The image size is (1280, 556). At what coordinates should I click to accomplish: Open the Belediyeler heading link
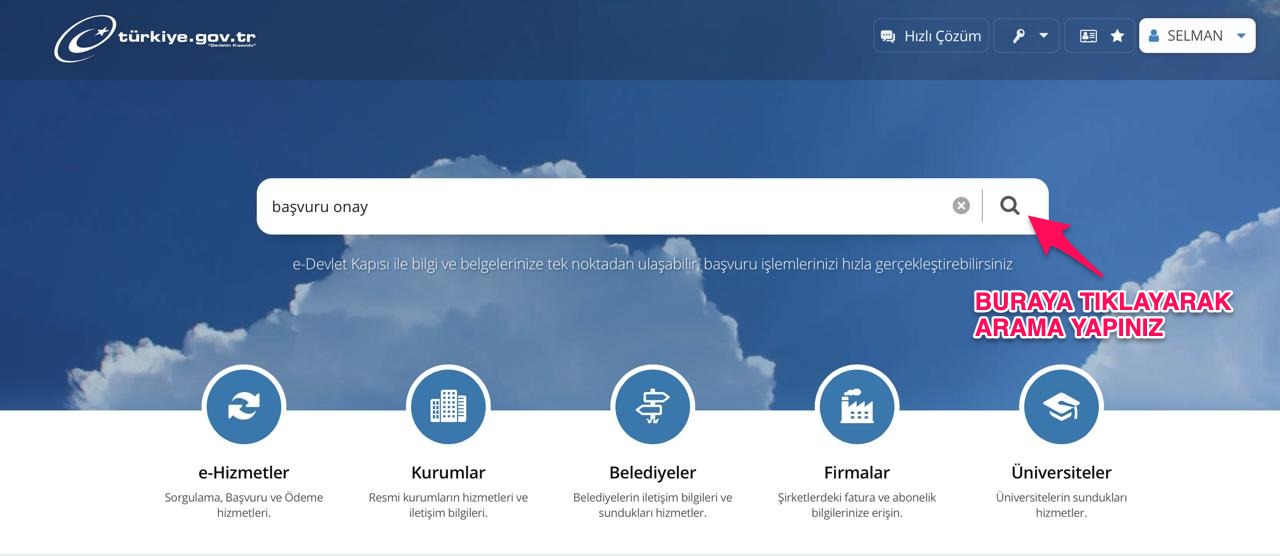coord(652,473)
